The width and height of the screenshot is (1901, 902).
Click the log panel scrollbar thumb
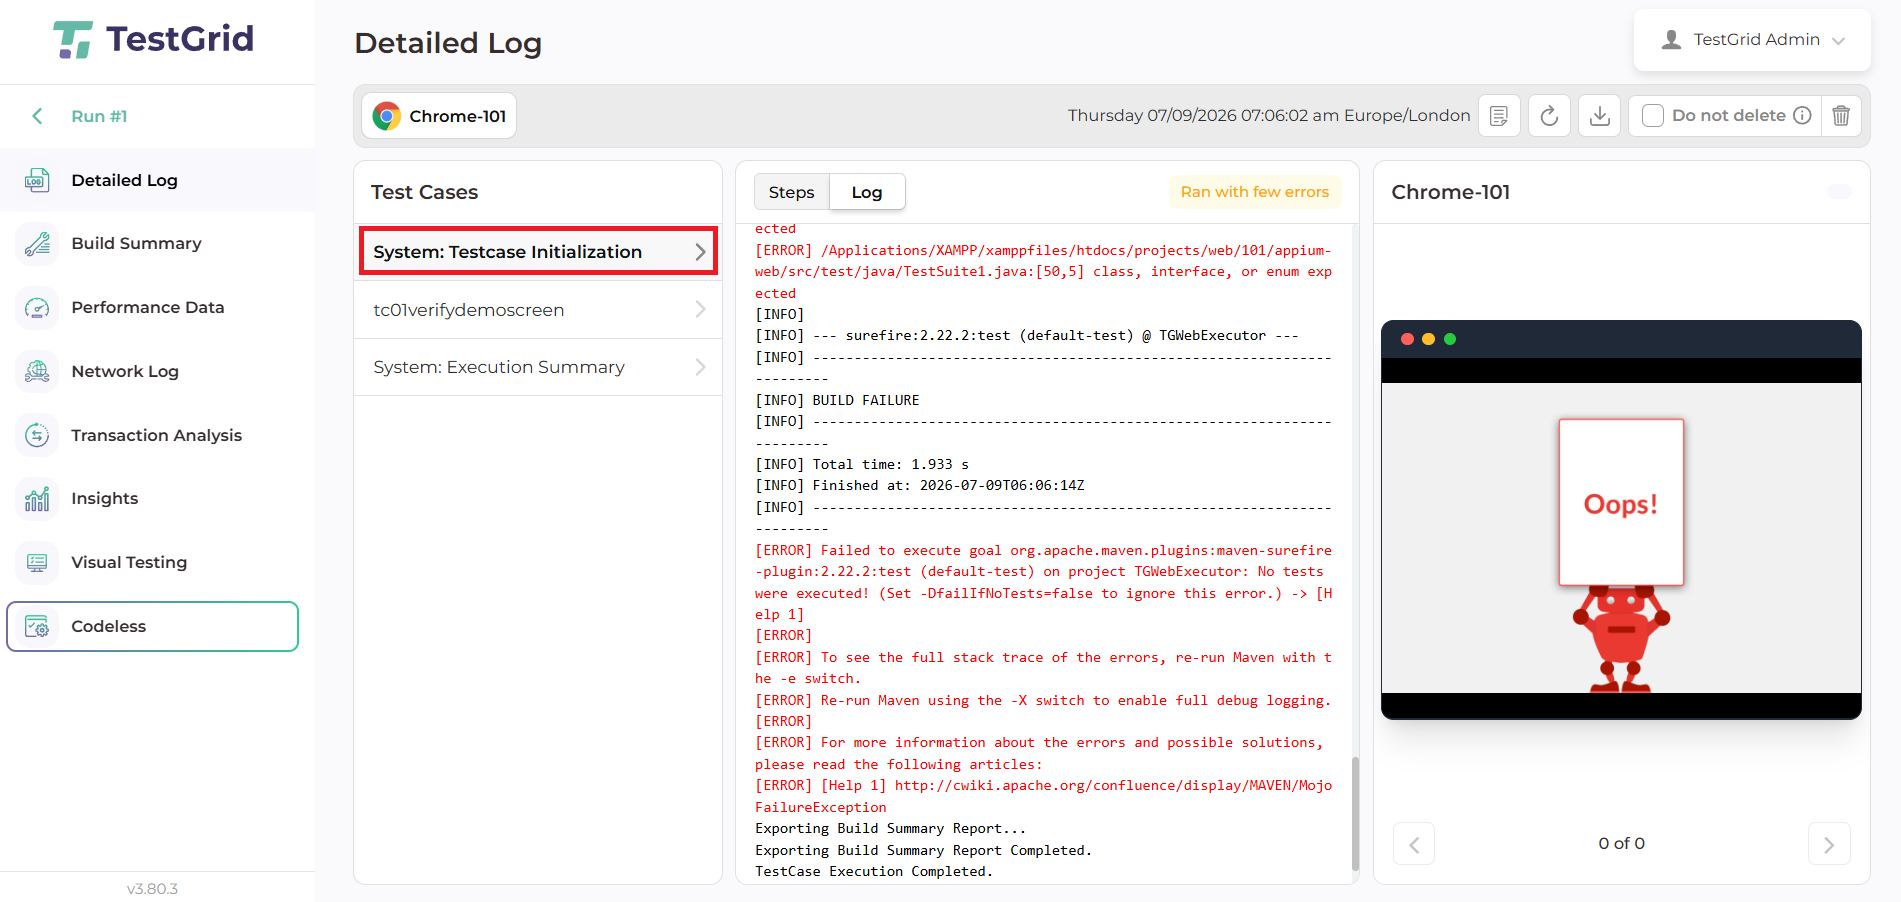pos(1355,813)
